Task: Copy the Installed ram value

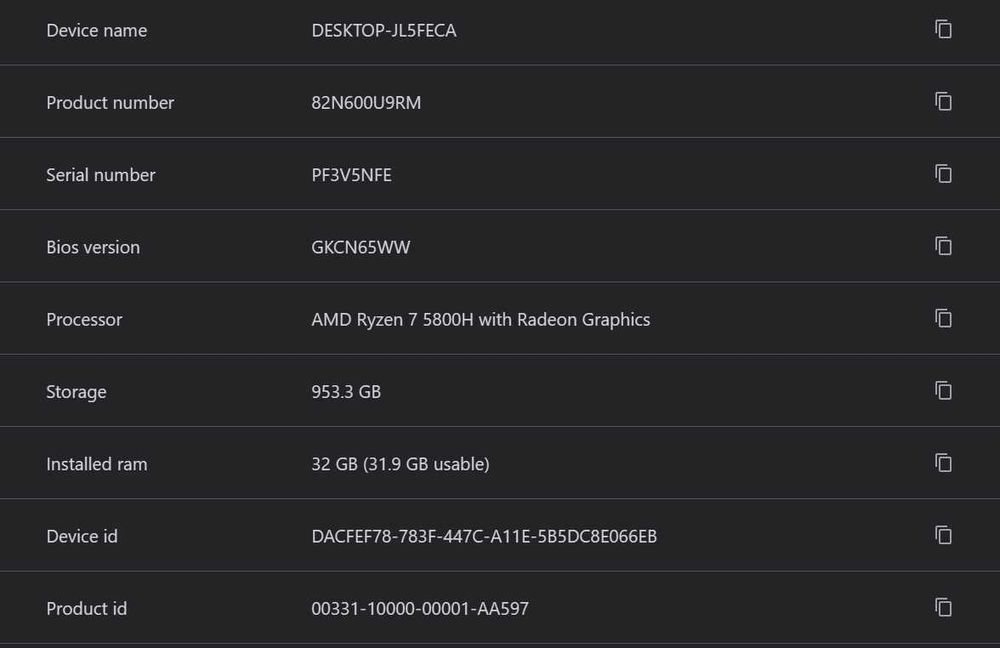Action: coord(943,463)
